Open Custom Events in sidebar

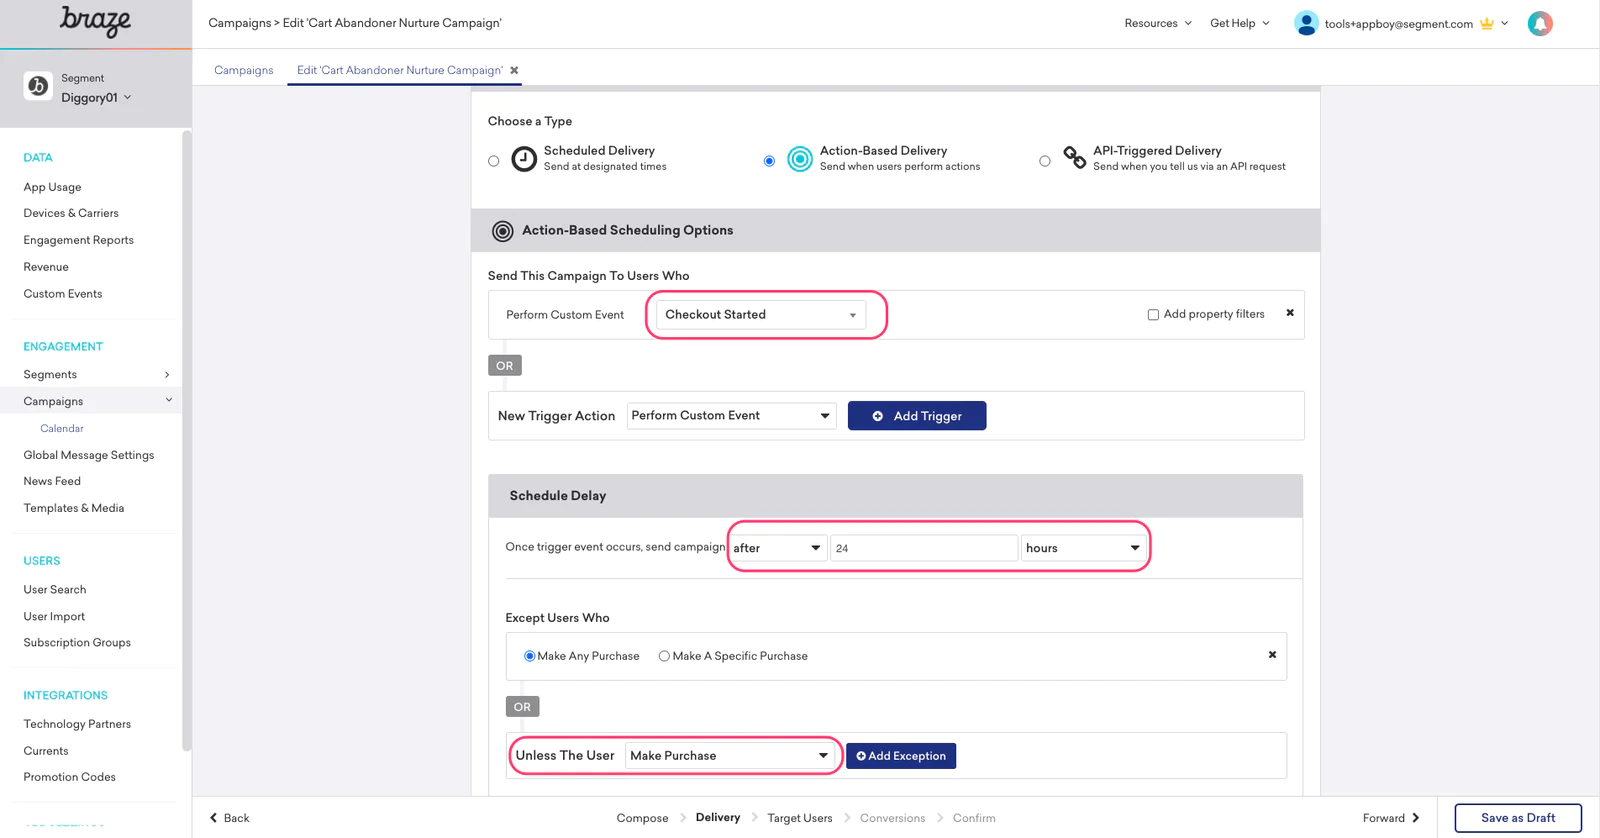click(63, 294)
